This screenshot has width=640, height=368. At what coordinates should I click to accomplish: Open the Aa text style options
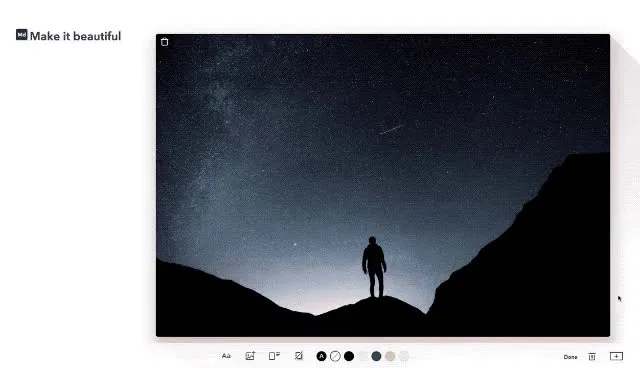click(x=226, y=356)
